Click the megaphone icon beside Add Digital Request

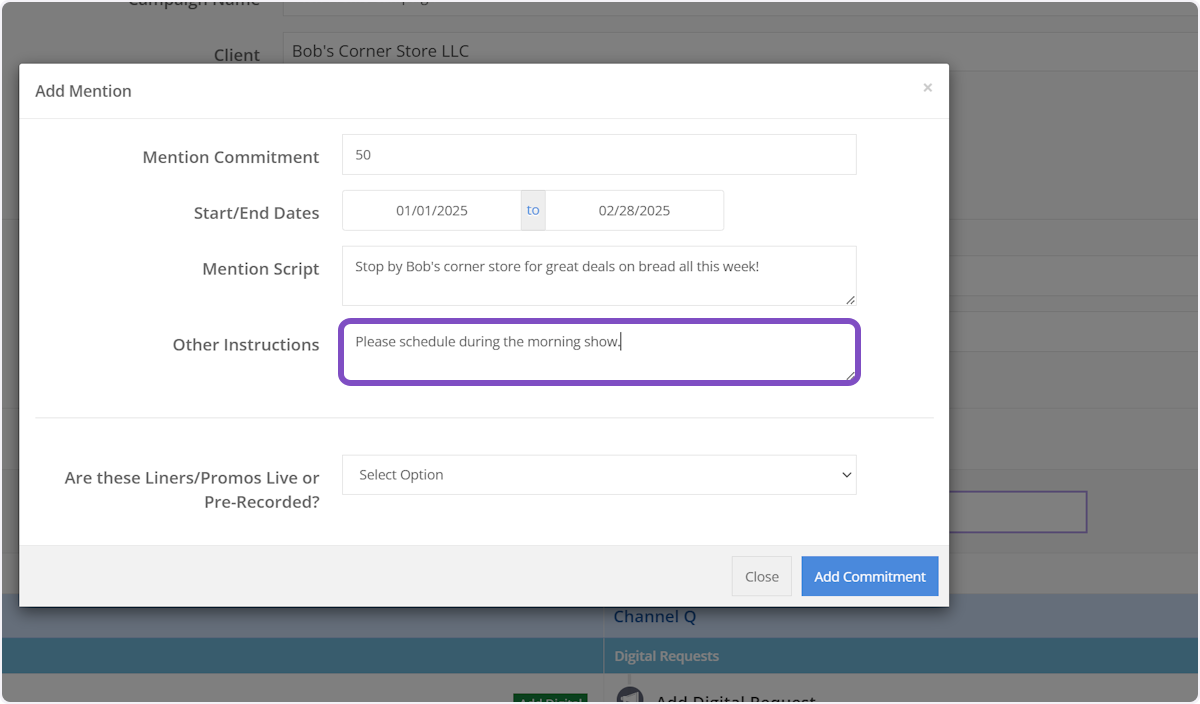tap(629, 697)
